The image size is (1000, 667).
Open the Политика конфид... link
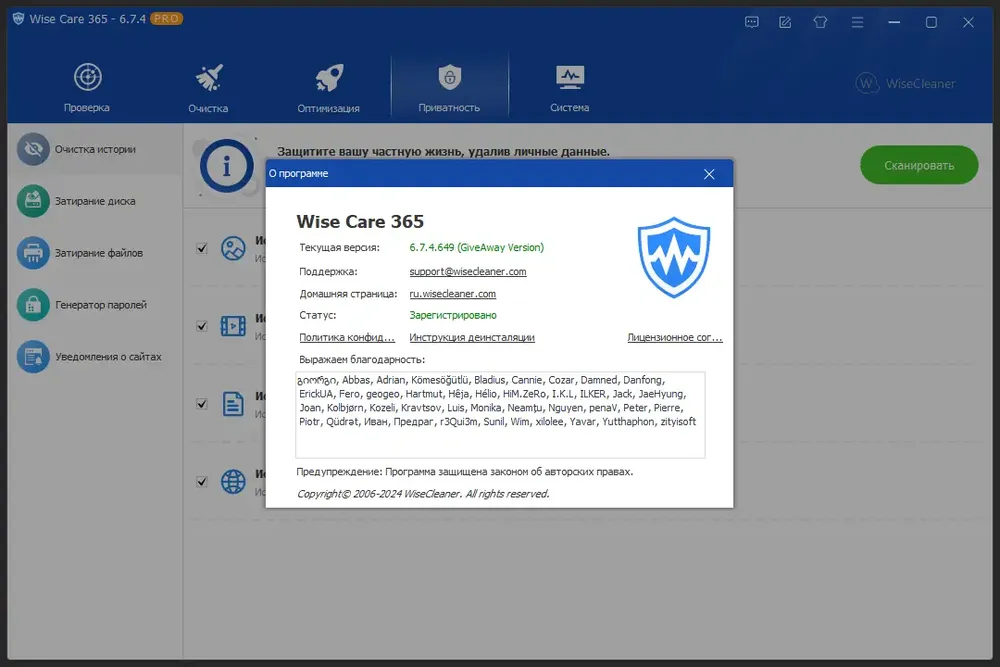[347, 337]
